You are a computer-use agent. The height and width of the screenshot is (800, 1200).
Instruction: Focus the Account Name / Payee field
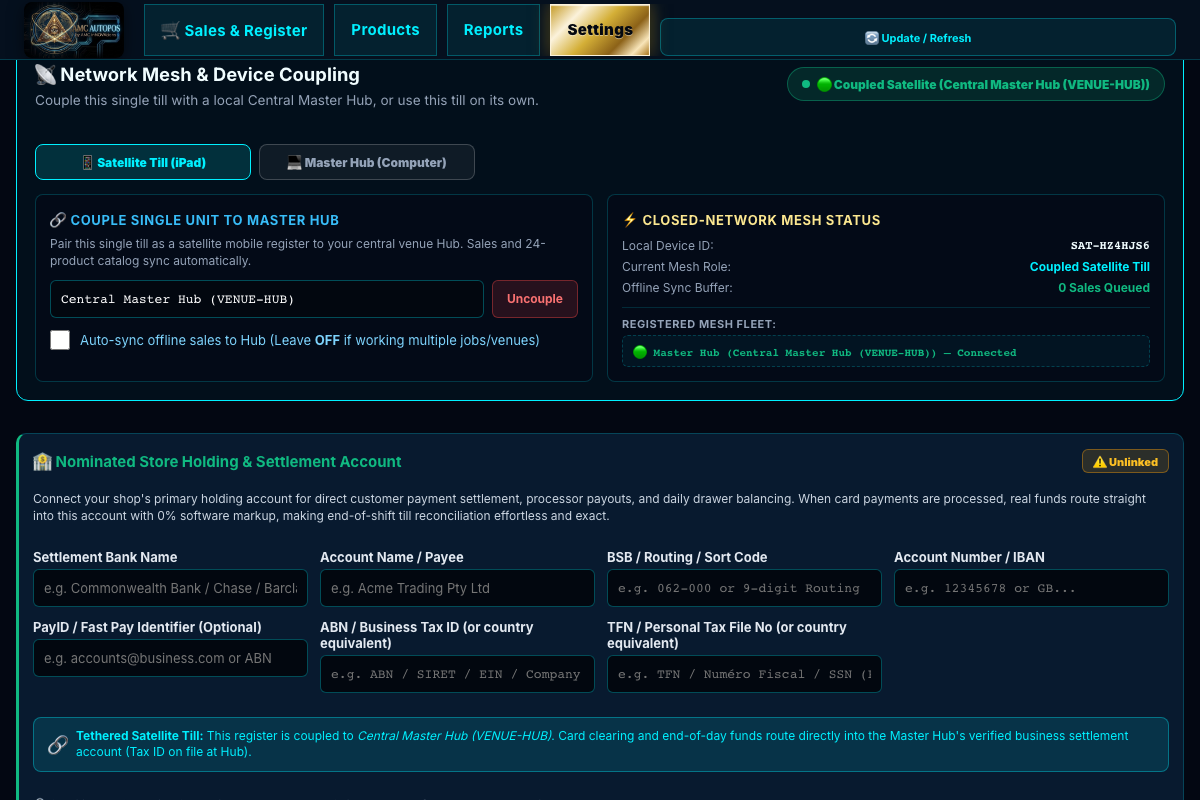pyautogui.click(x=457, y=588)
